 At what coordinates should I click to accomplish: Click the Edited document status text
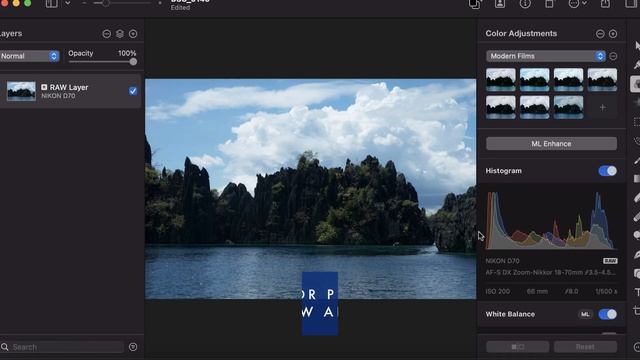[x=180, y=8]
